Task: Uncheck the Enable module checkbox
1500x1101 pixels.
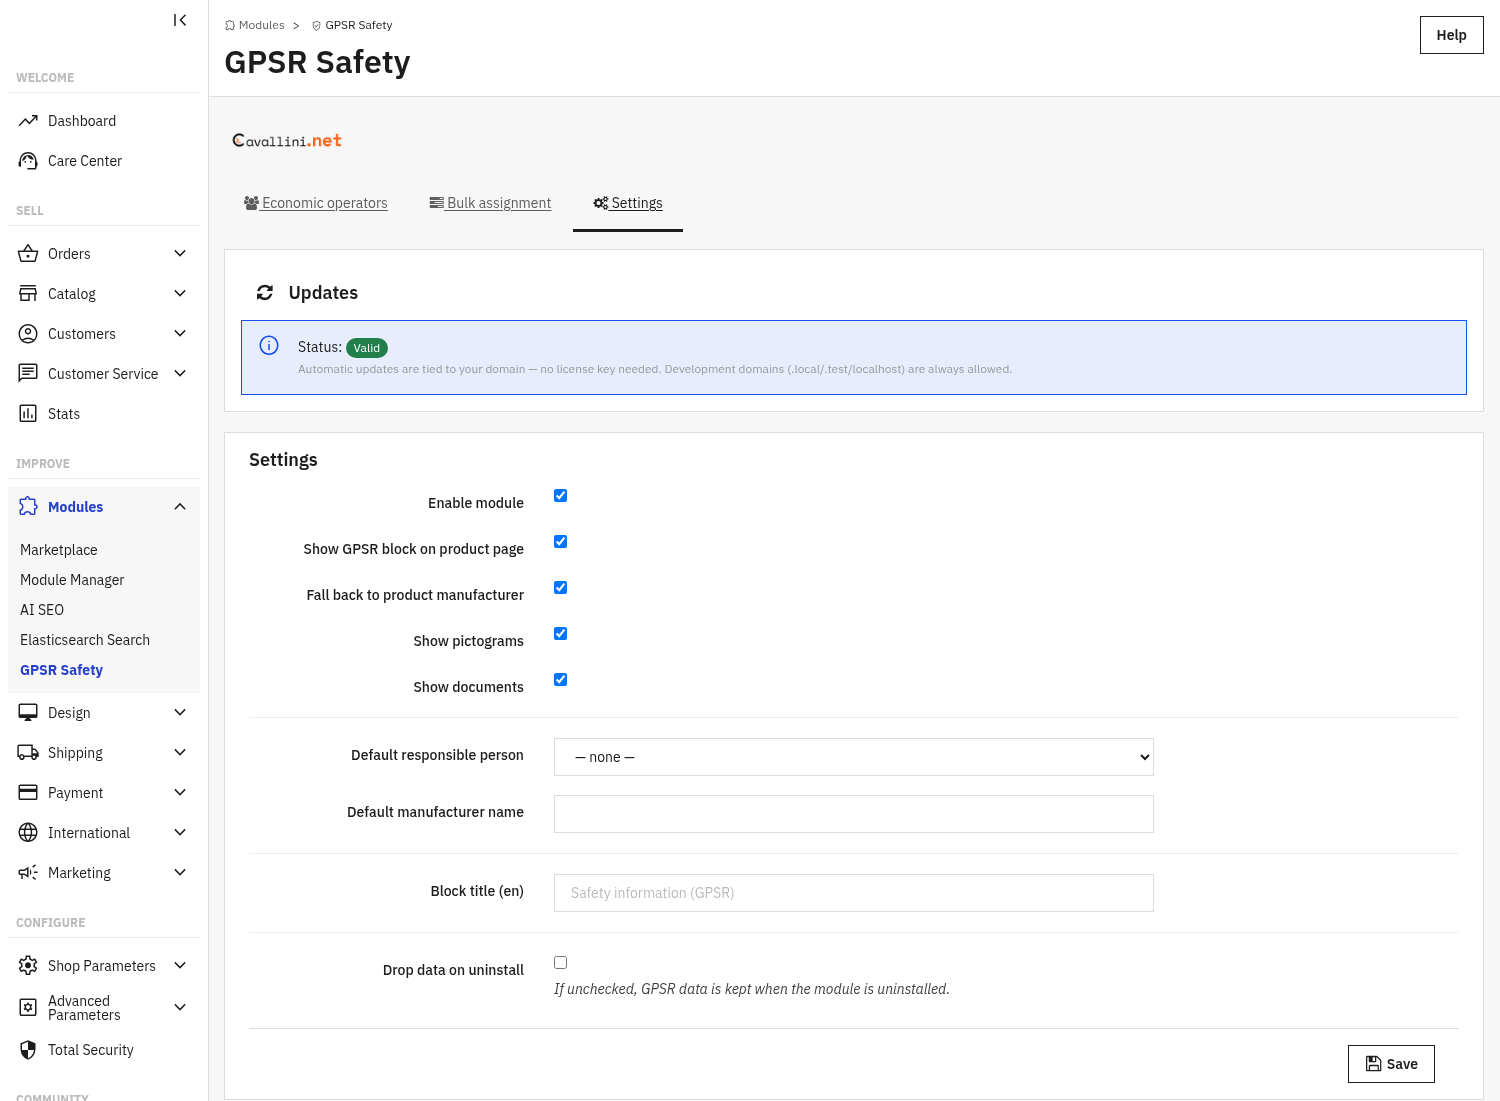Action: coord(561,496)
